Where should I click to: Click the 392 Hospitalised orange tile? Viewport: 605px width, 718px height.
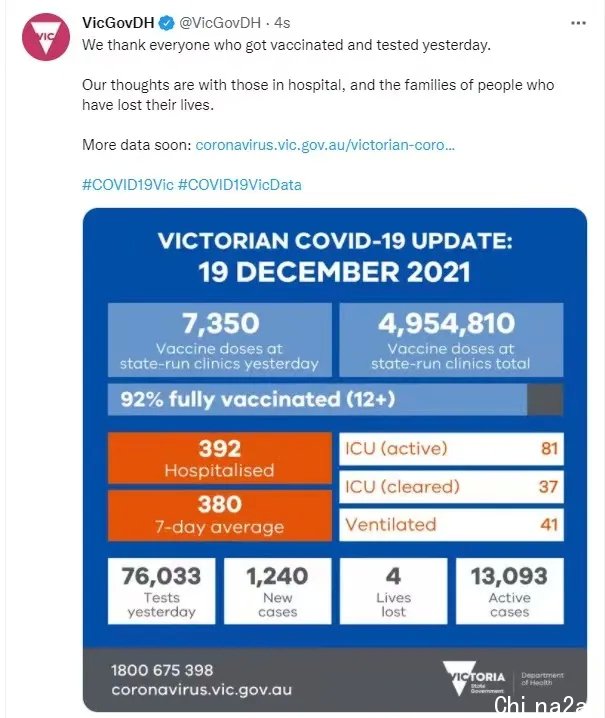click(x=220, y=458)
